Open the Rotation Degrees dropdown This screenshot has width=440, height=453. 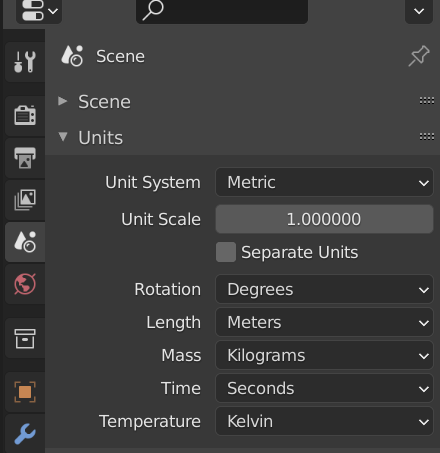pos(324,289)
